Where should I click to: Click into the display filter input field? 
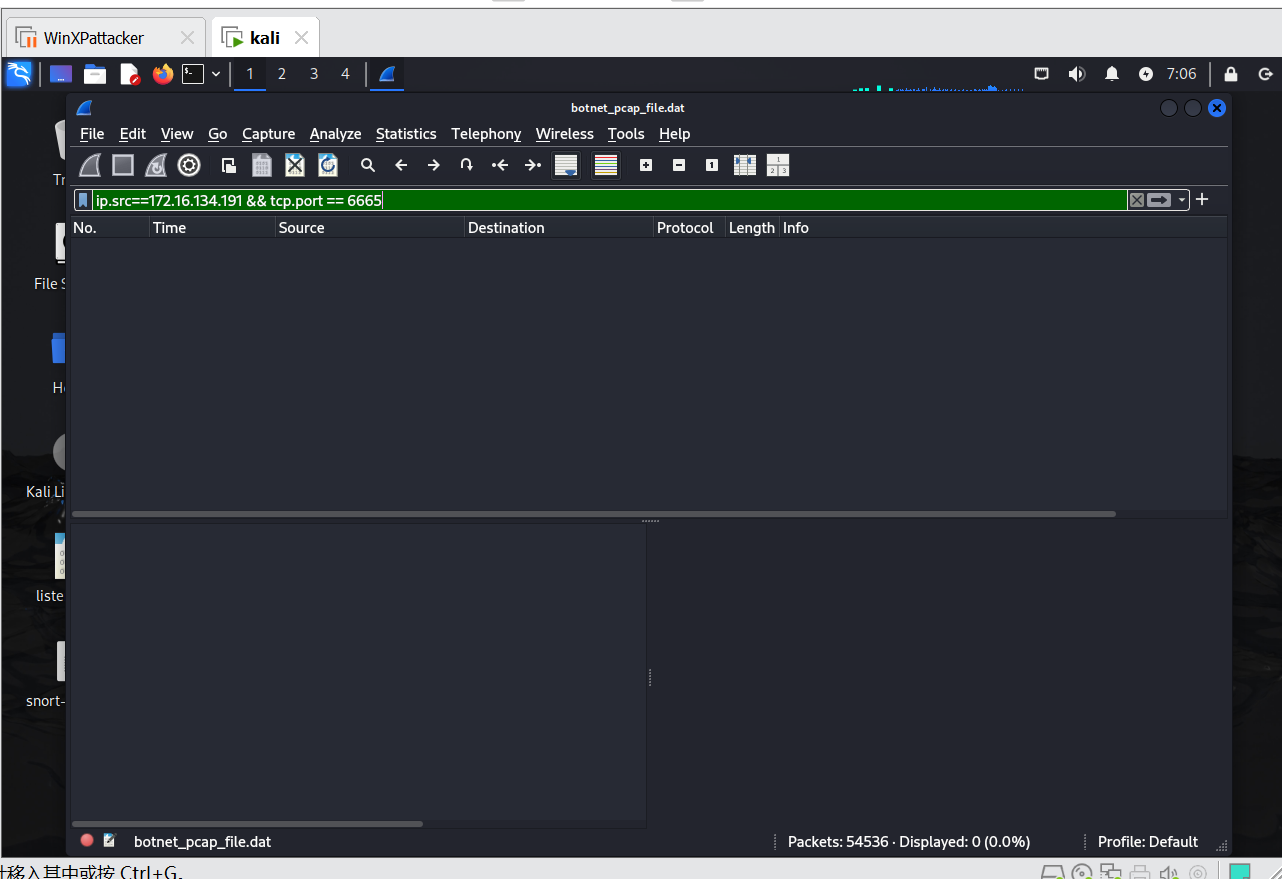tap(610, 200)
